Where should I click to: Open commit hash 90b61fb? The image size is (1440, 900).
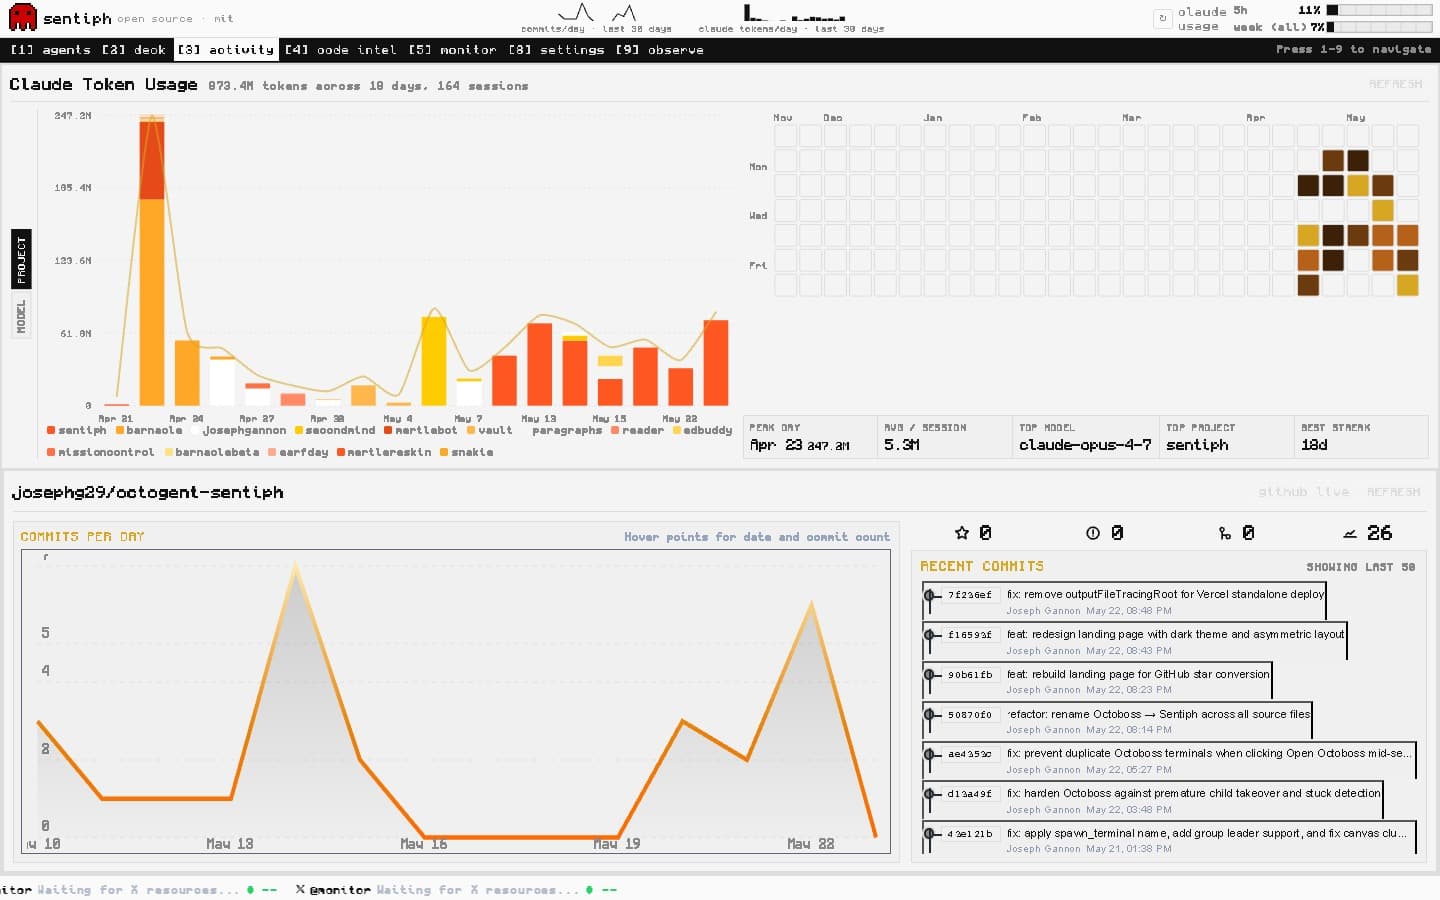(970, 675)
